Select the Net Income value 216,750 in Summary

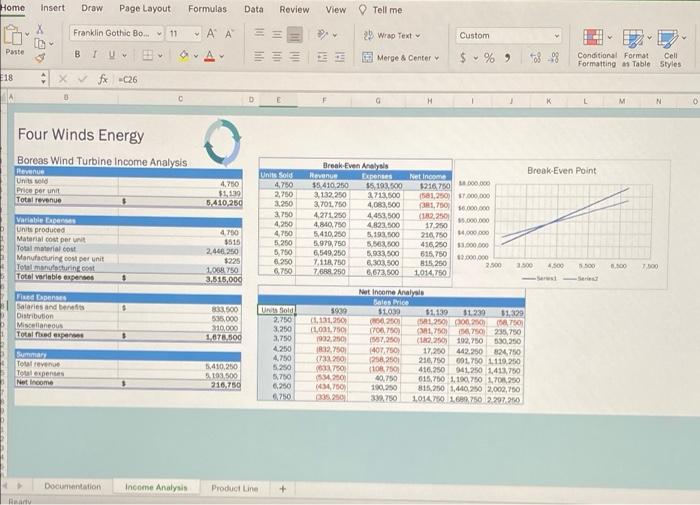(x=225, y=385)
